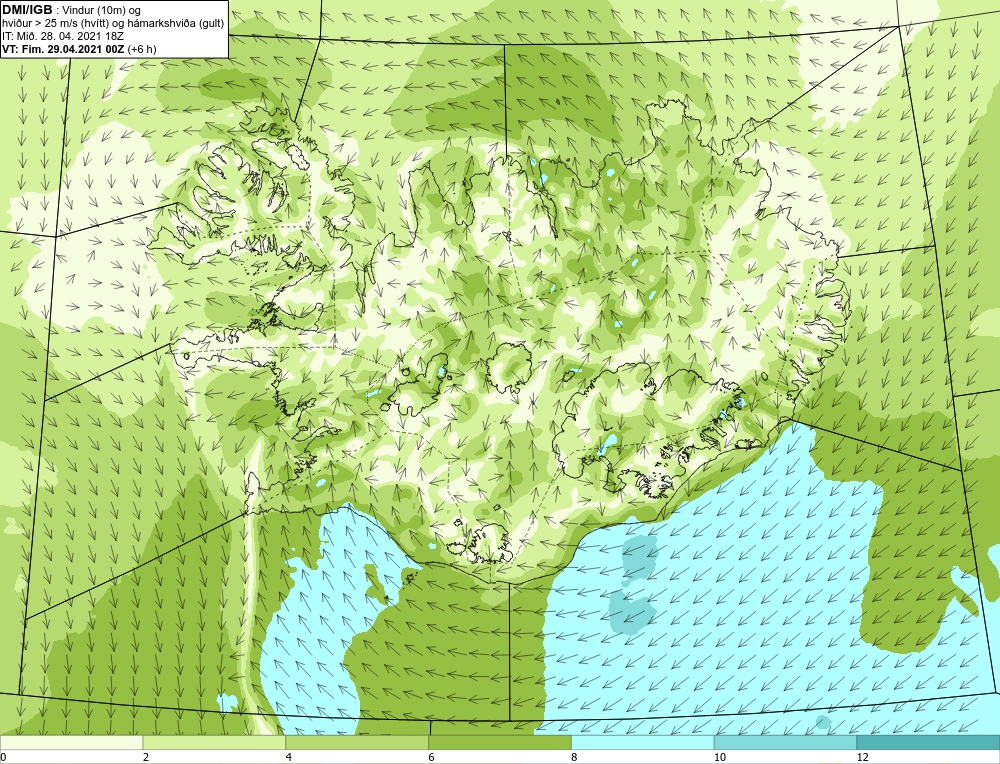Image resolution: width=1000 pixels, height=764 pixels.
Task: Select the 0–2 m/s palest legend color band
Action: (71, 743)
